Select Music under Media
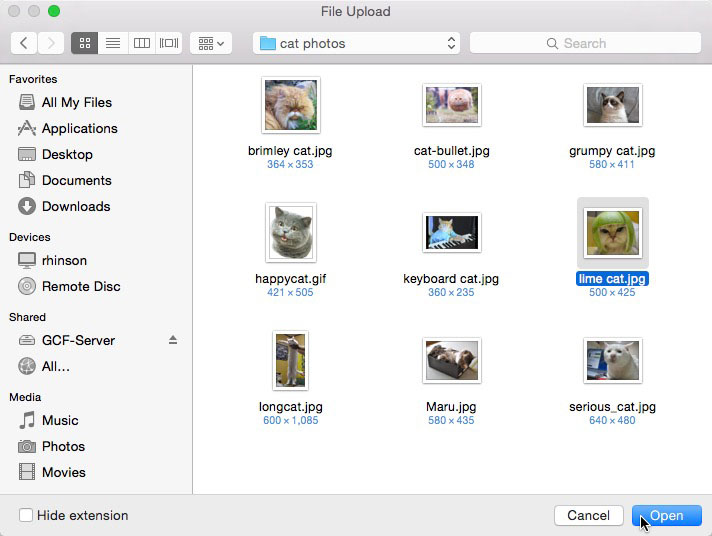This screenshot has height=536, width=712. click(x=60, y=420)
